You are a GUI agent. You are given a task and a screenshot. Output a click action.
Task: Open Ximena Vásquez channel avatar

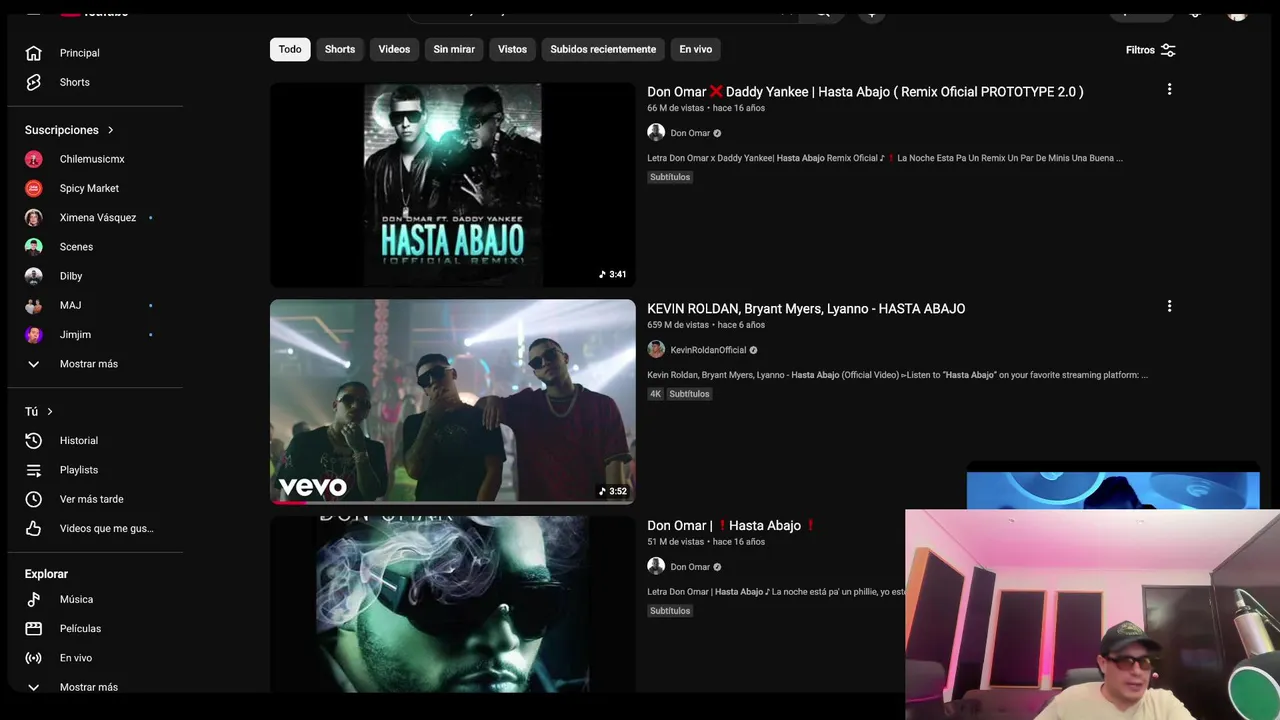pos(33,217)
